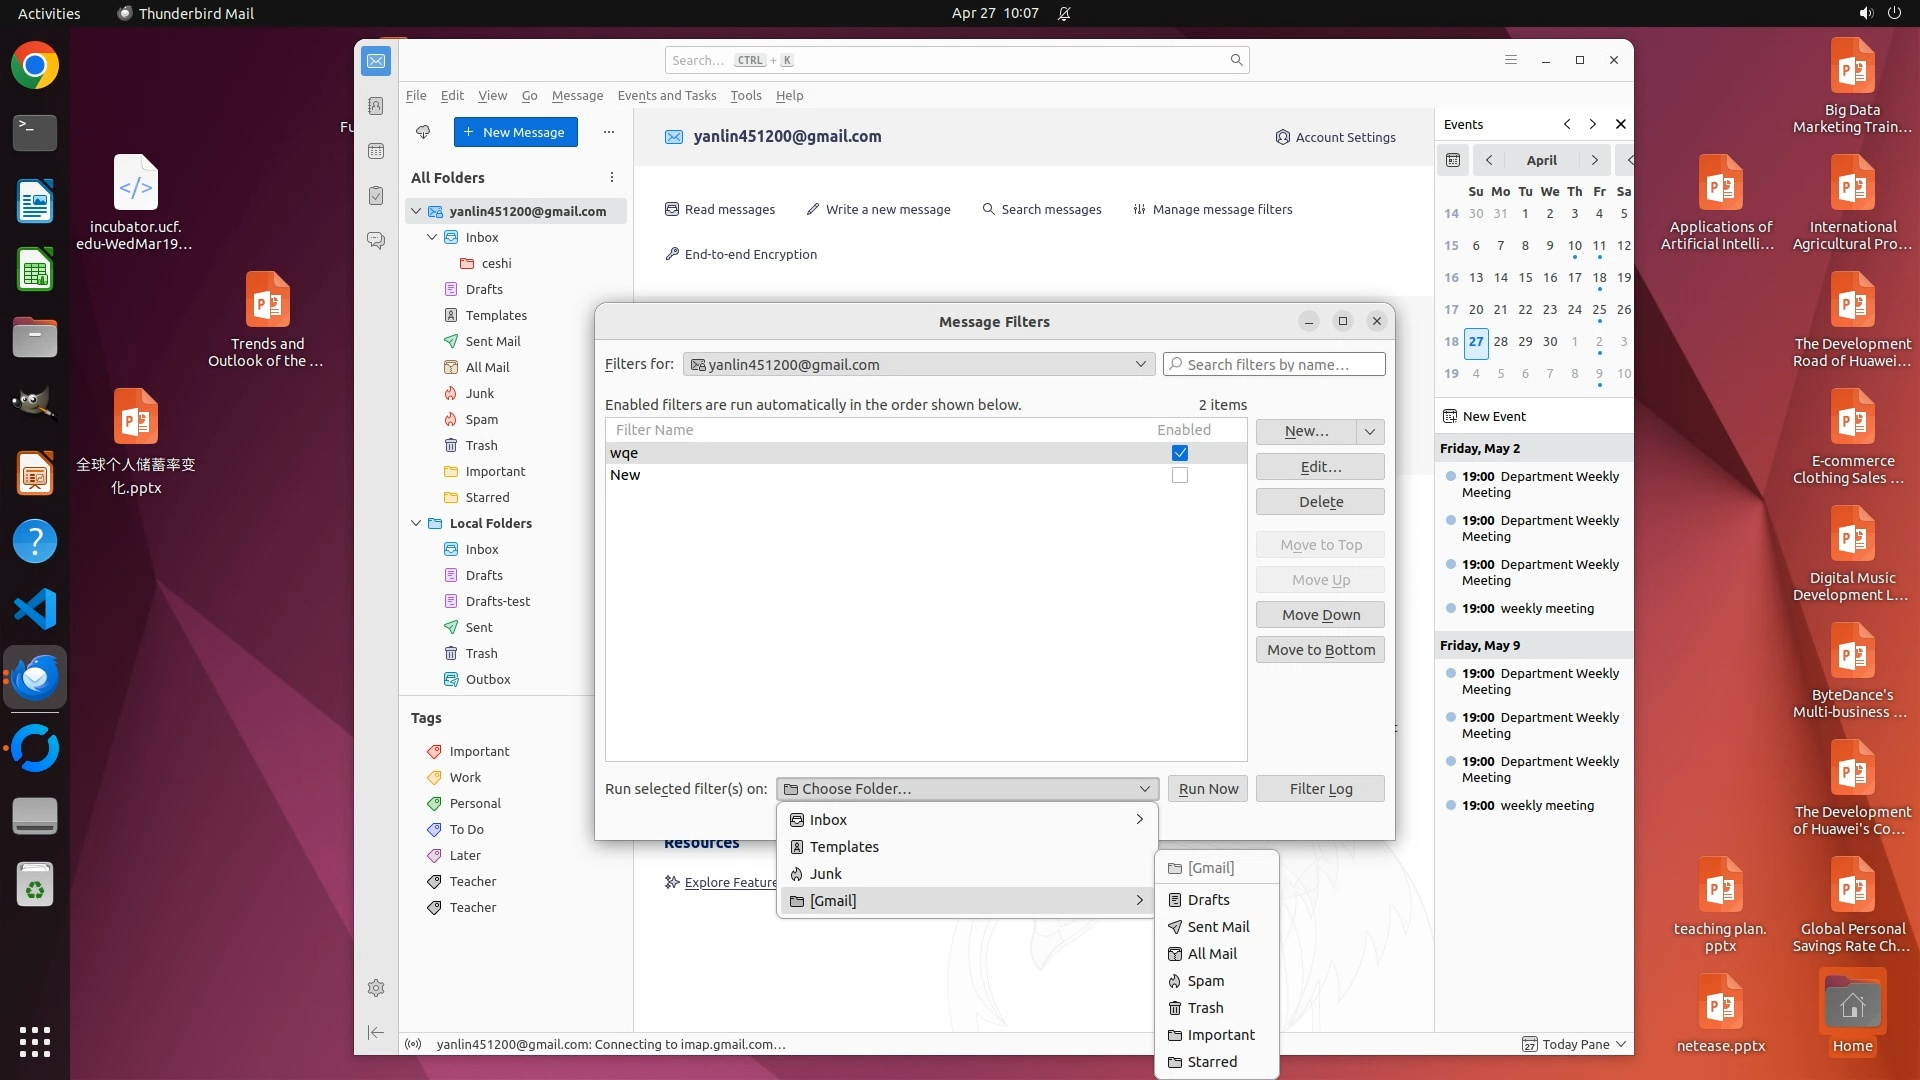Enable the filter named New
1920x1080 pixels.
coord(1180,475)
